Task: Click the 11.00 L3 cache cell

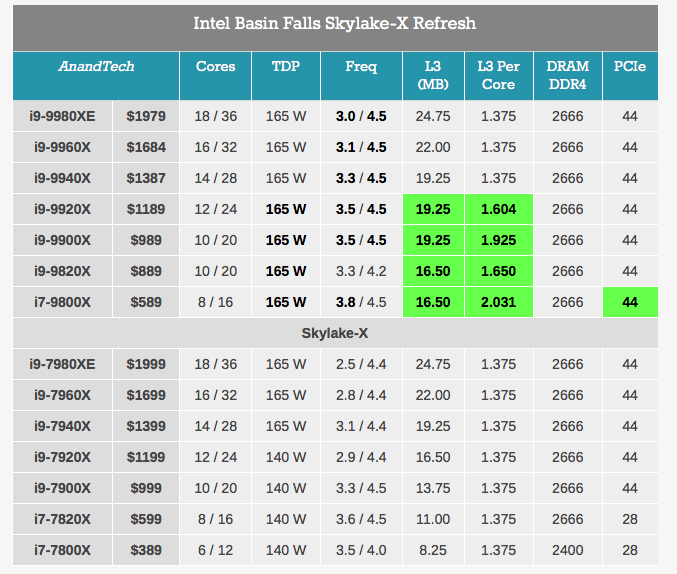Action: point(433,519)
